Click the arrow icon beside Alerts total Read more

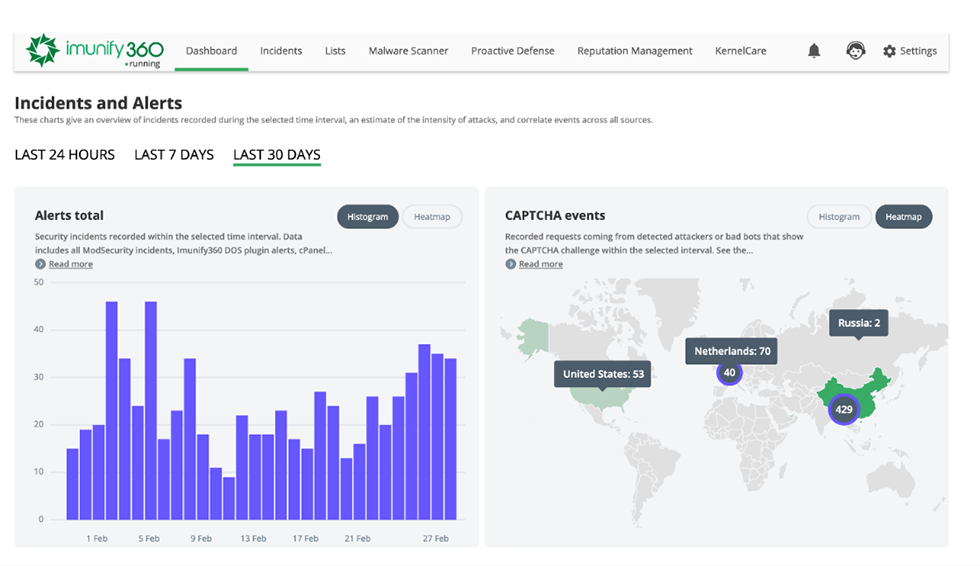point(40,264)
